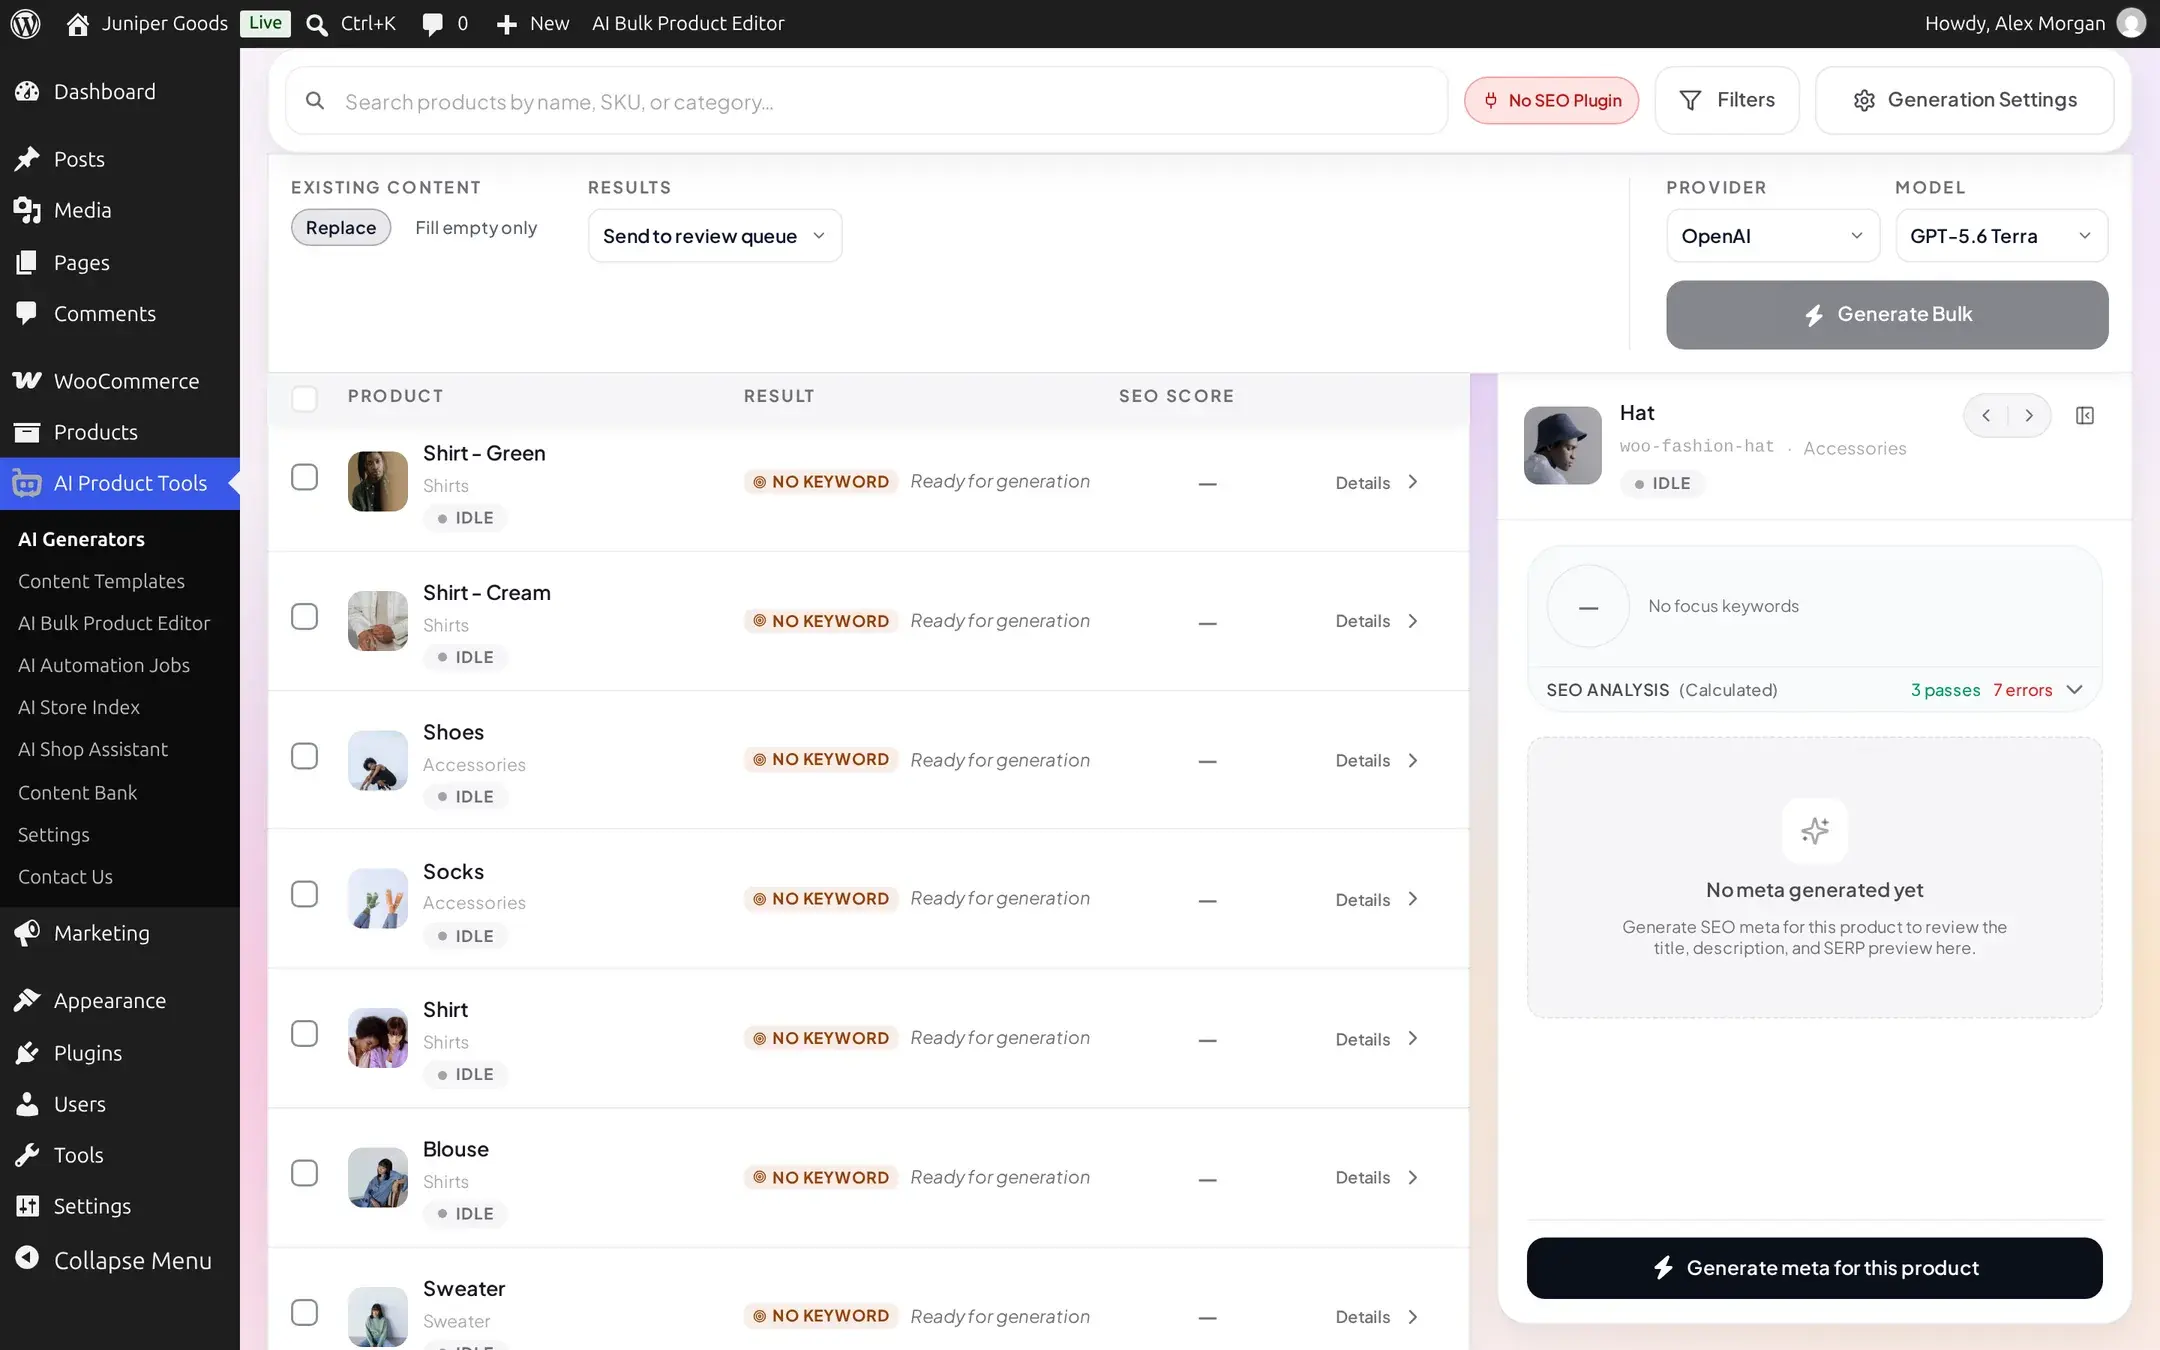2160x1350 pixels.
Task: Go to previous product with left chevron
Action: [x=1986, y=415]
